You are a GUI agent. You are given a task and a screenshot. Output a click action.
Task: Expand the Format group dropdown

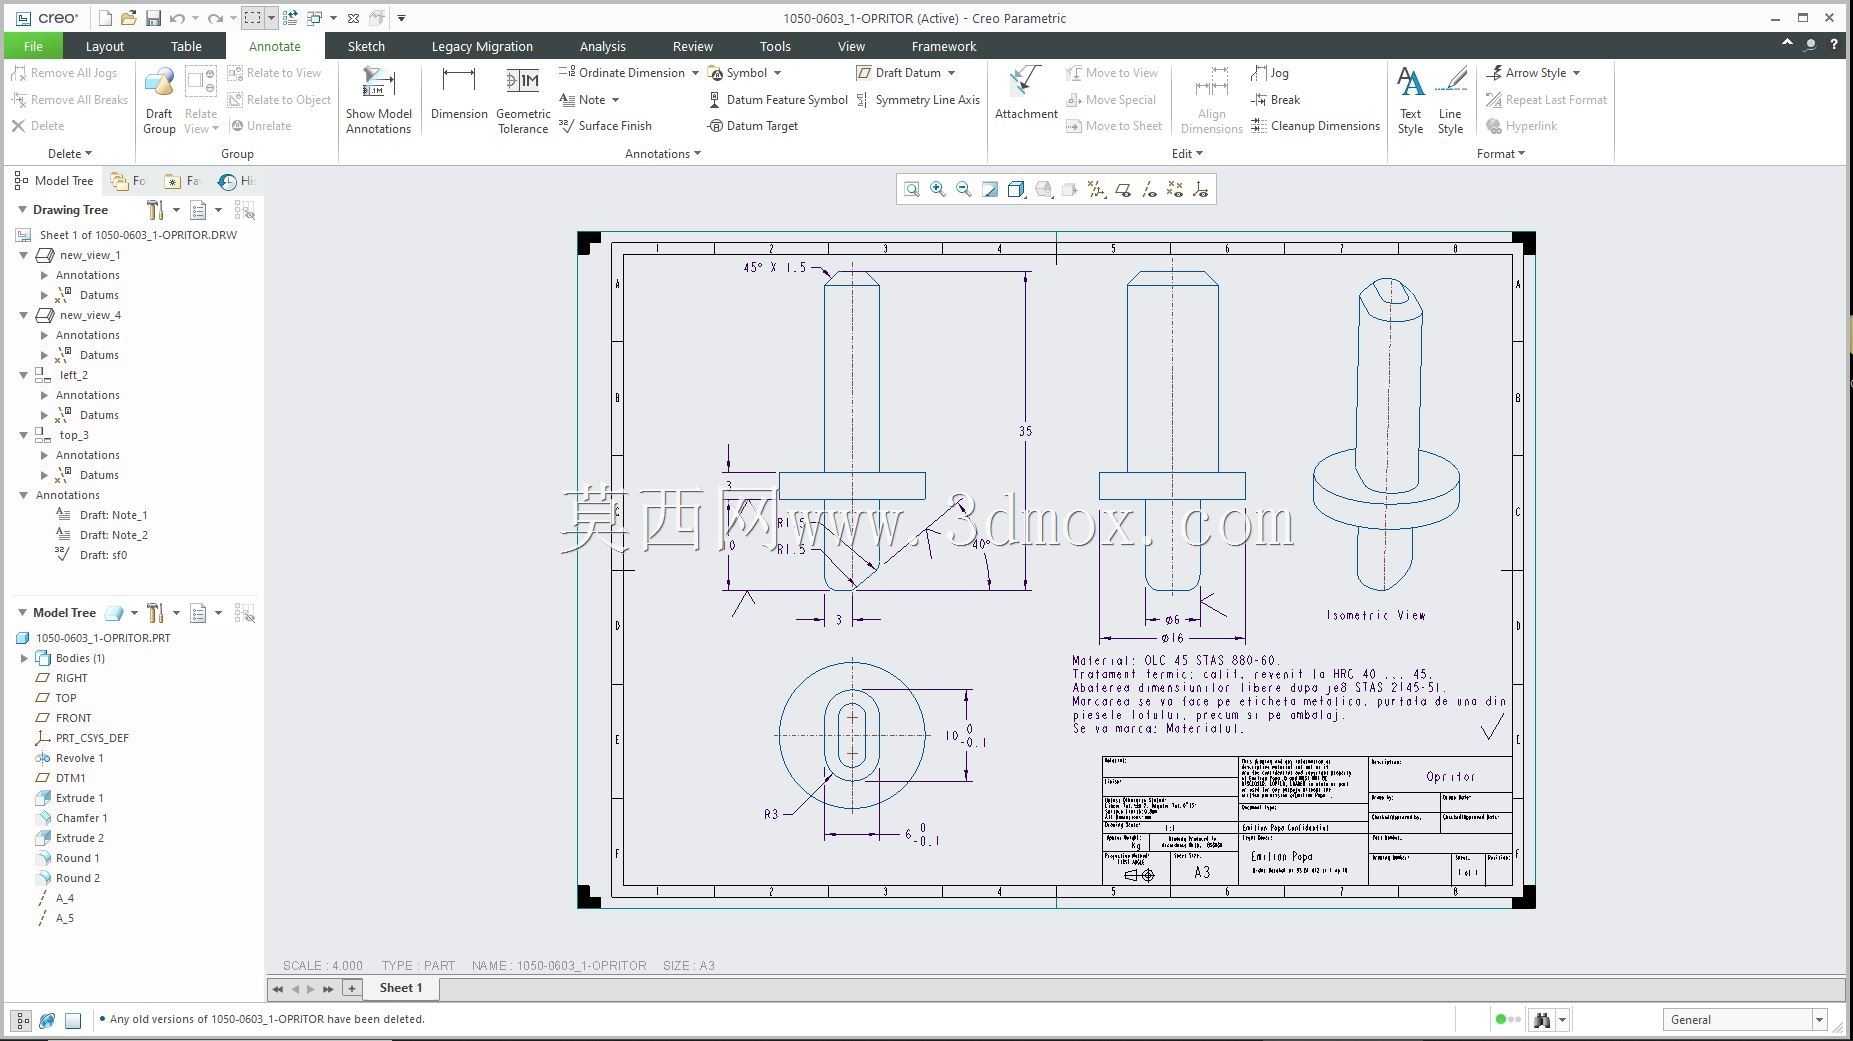click(1500, 154)
